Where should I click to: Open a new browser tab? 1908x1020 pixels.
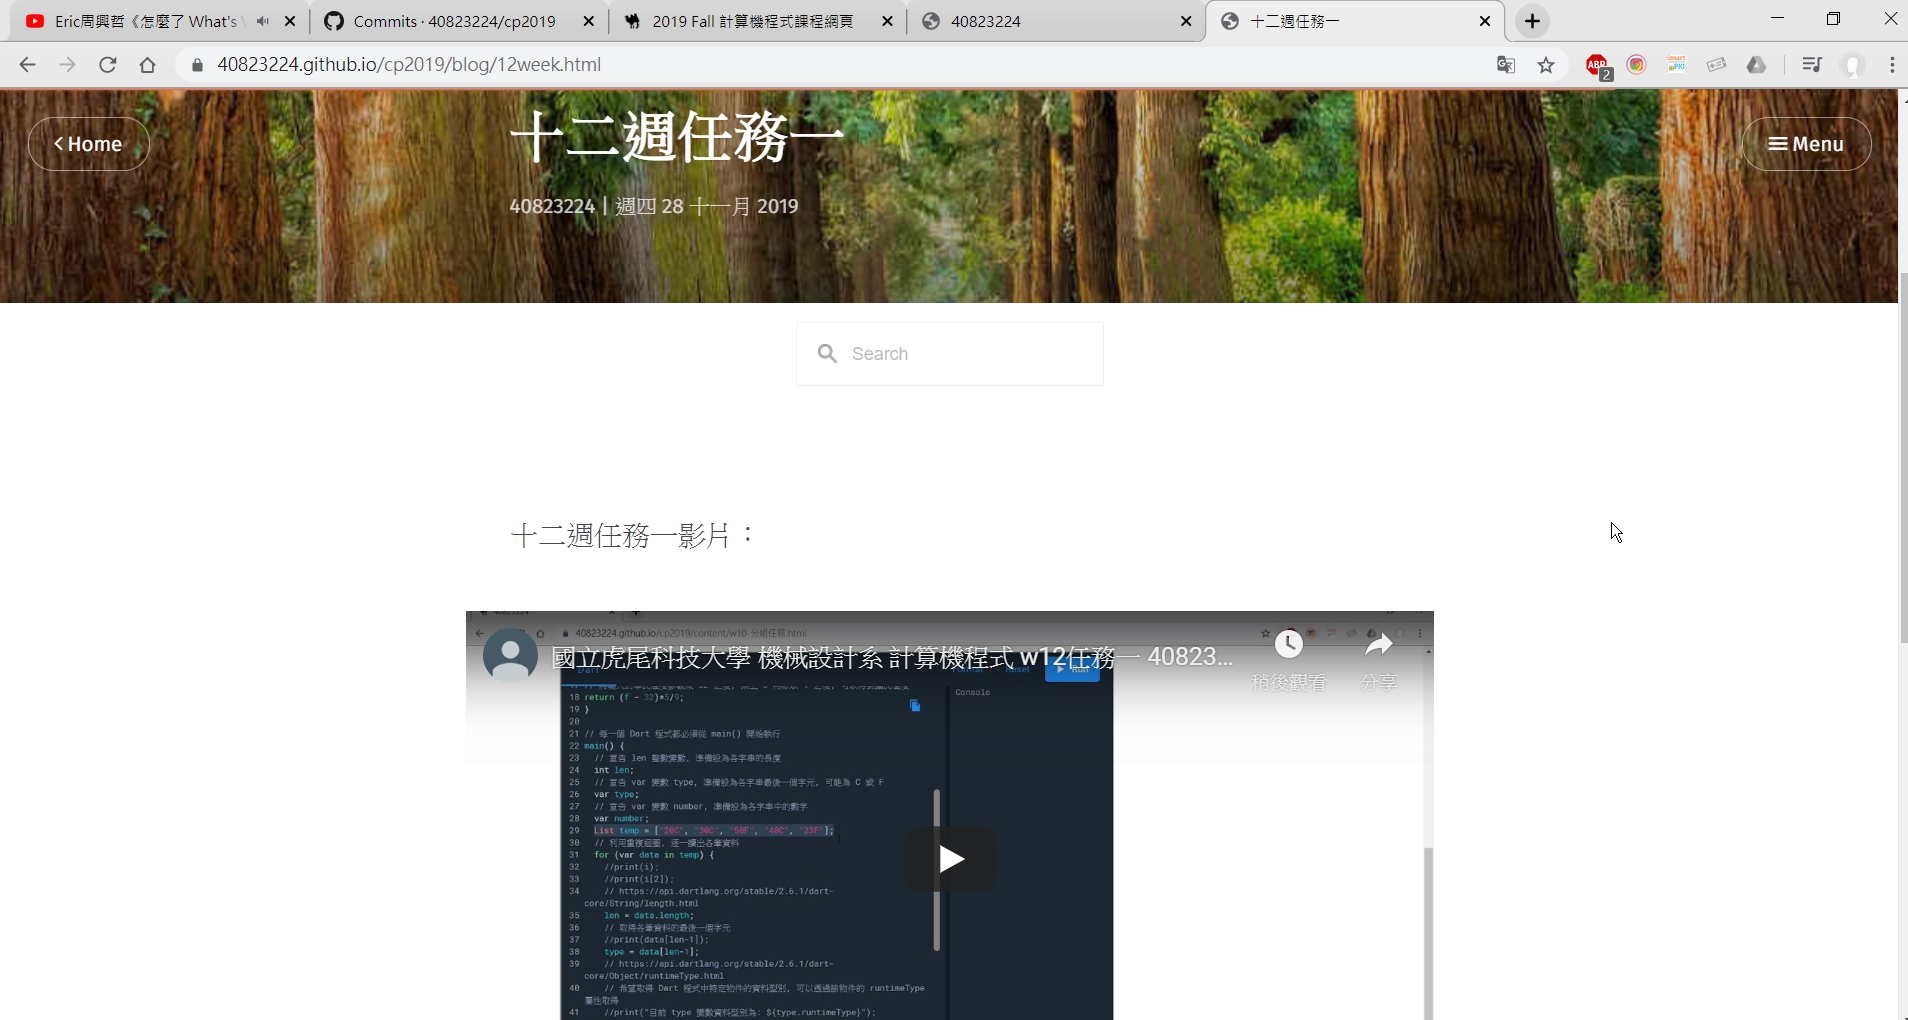click(x=1532, y=21)
